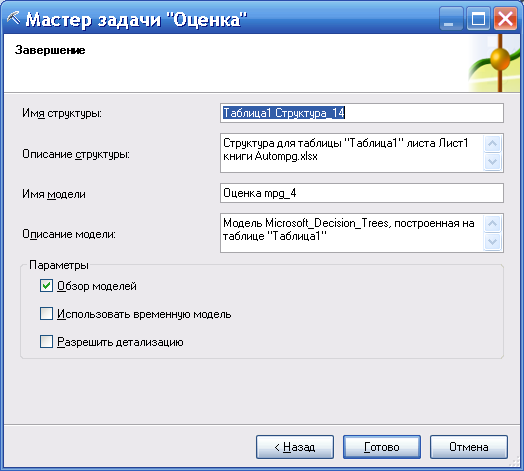Click the pickaxe icon in title bar
Screen dimensions: 524x471
click(x=13, y=18)
